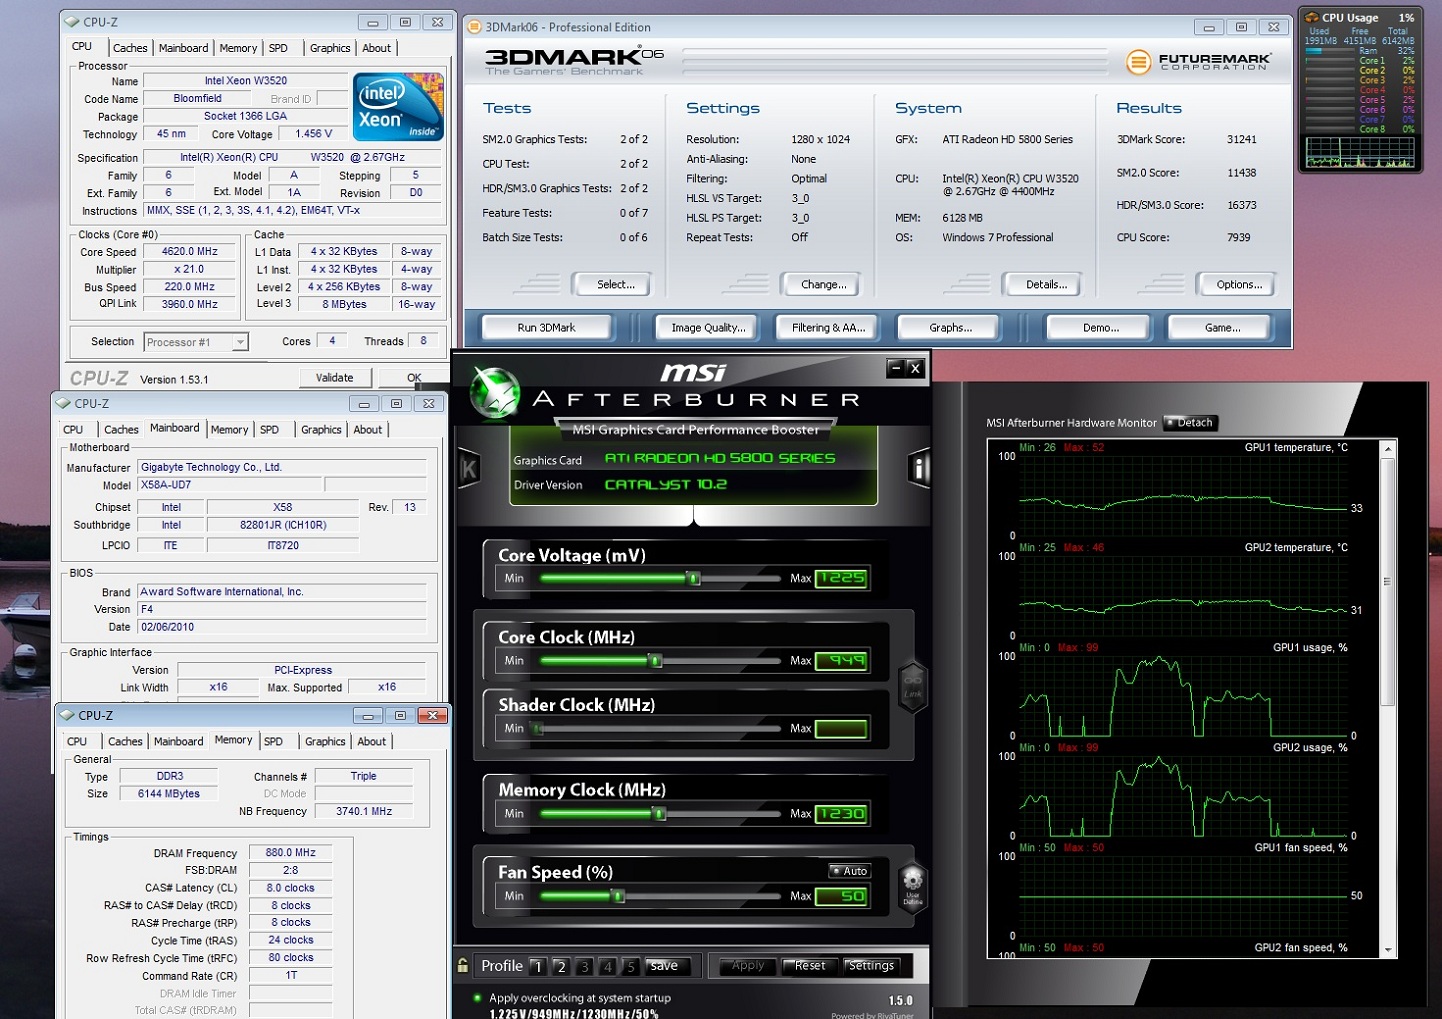This screenshot has height=1019, width=1442.
Task: Click the profile lock icon in Afterburner
Action: (x=462, y=965)
